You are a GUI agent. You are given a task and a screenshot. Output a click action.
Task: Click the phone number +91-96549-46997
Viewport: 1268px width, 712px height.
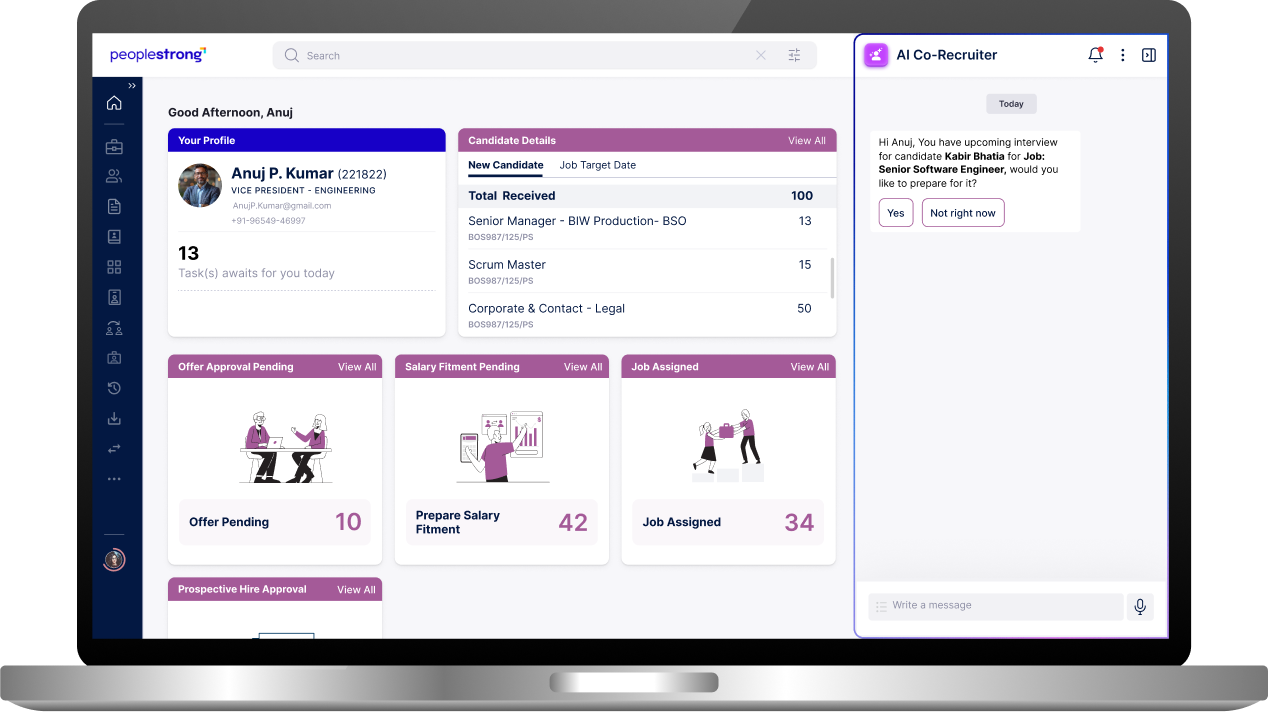coord(269,221)
